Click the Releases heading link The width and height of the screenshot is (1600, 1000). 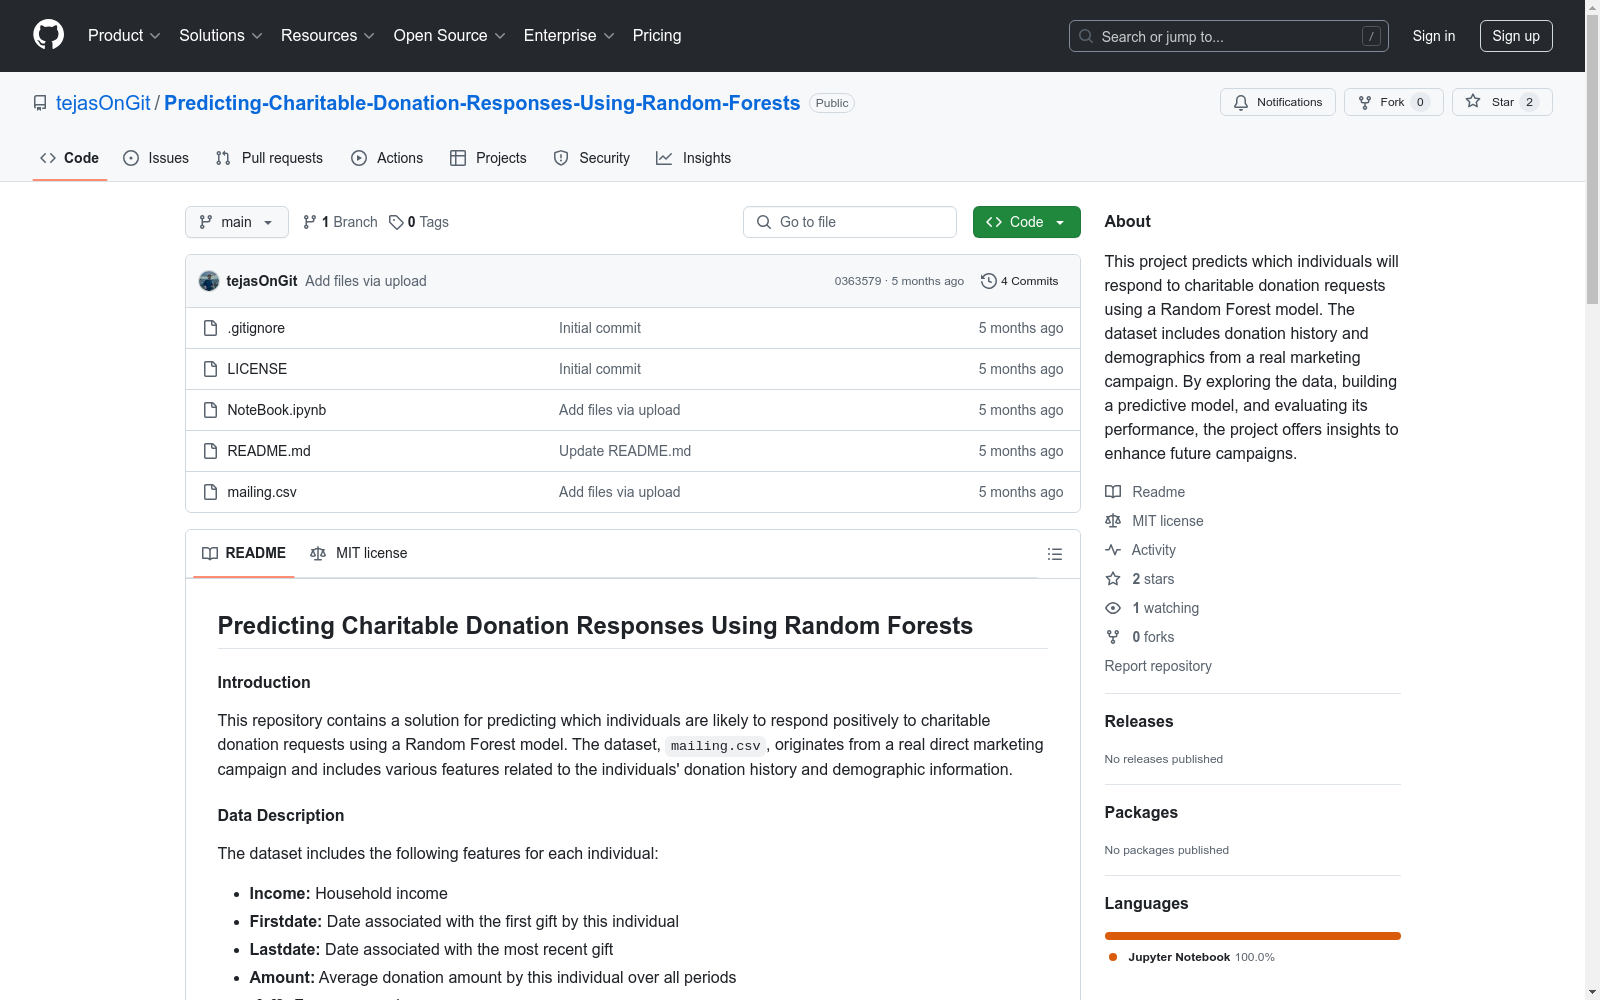(1139, 722)
